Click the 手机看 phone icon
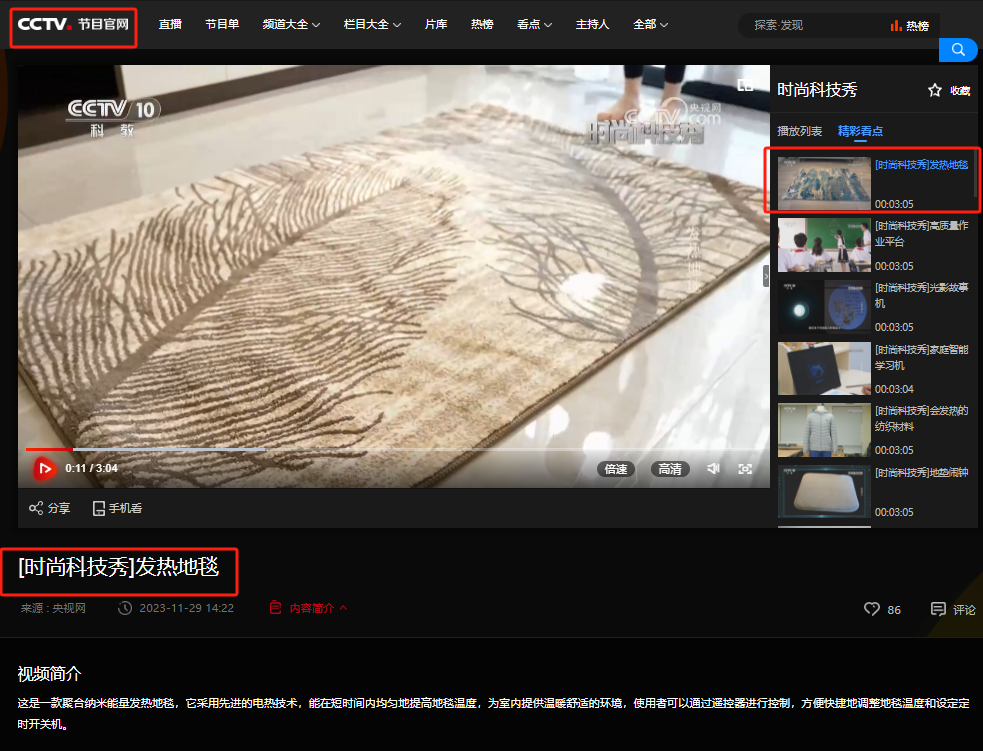983x751 pixels. (99, 508)
